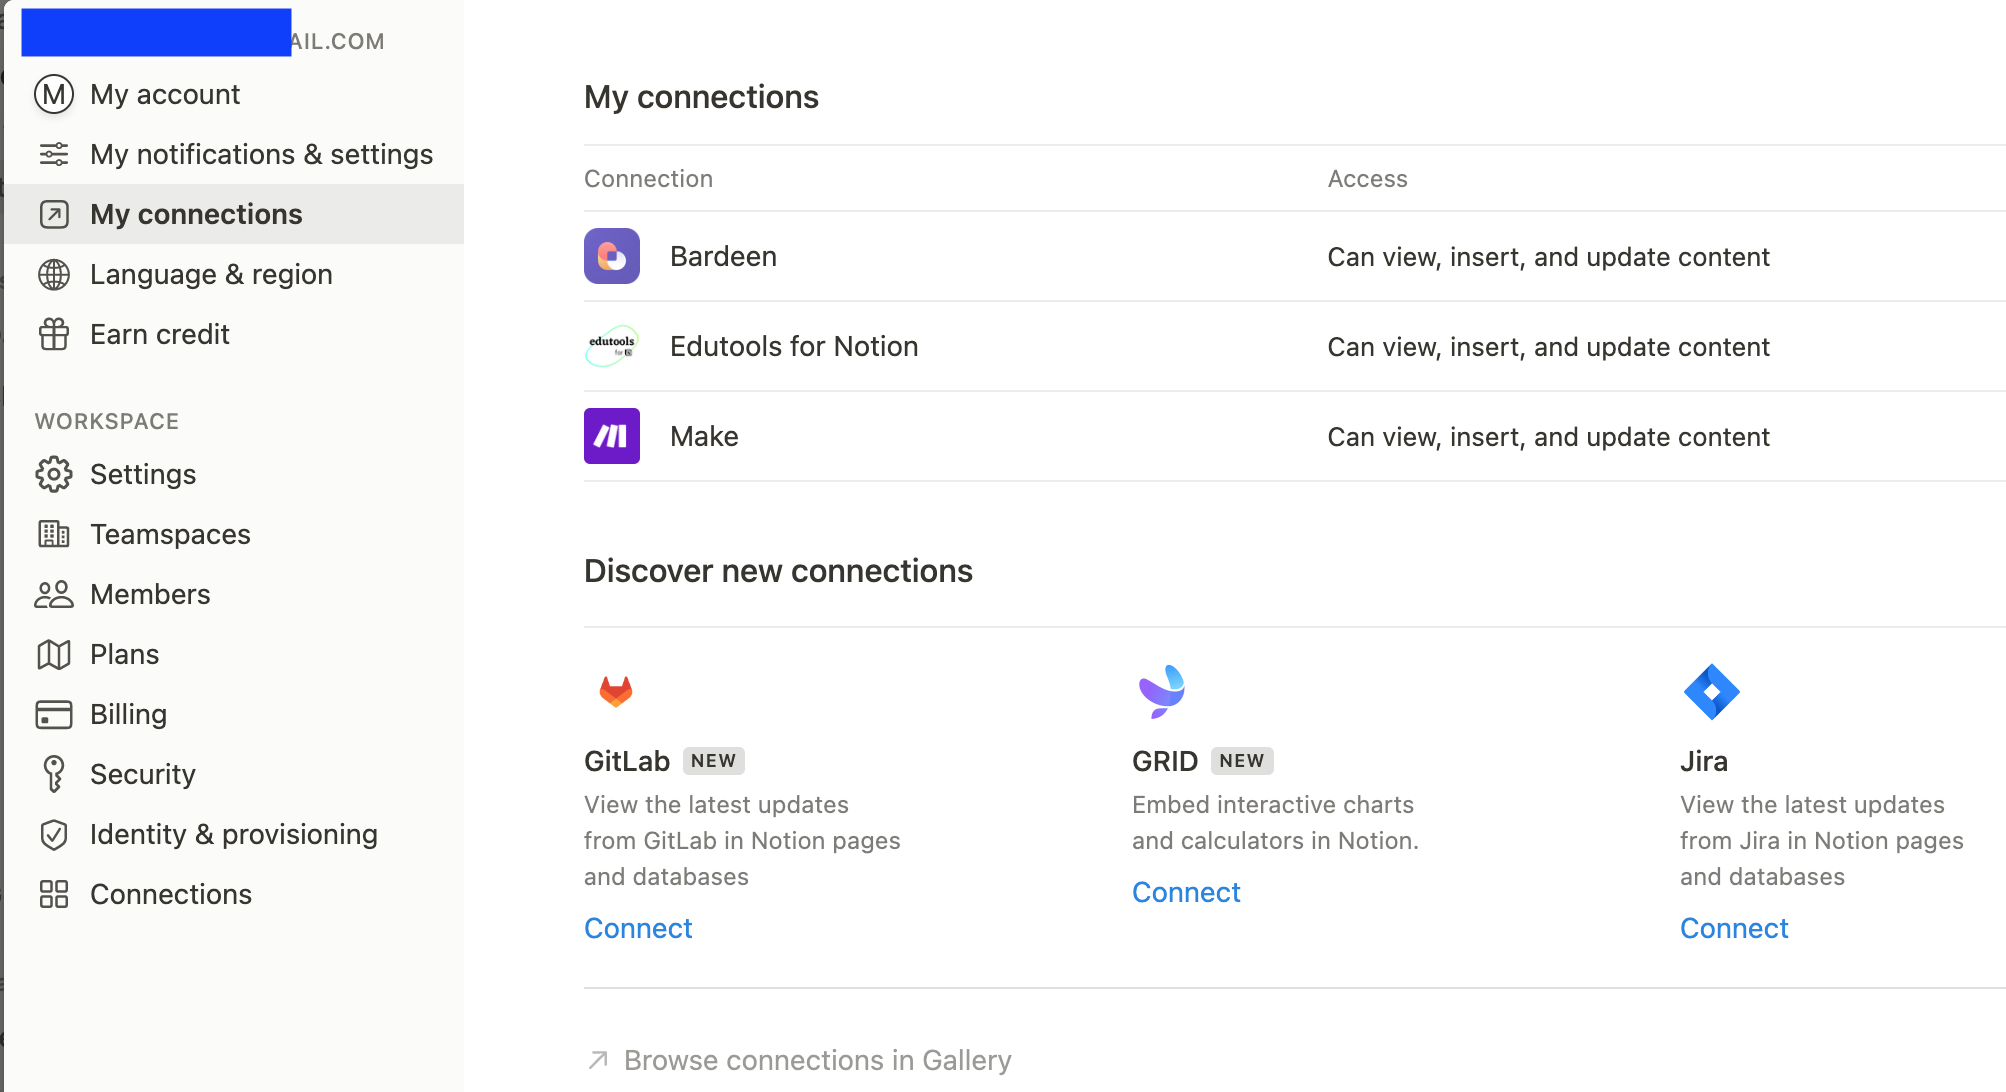2006x1092 pixels.
Task: Click the Teamspaces building icon
Action: [54, 534]
